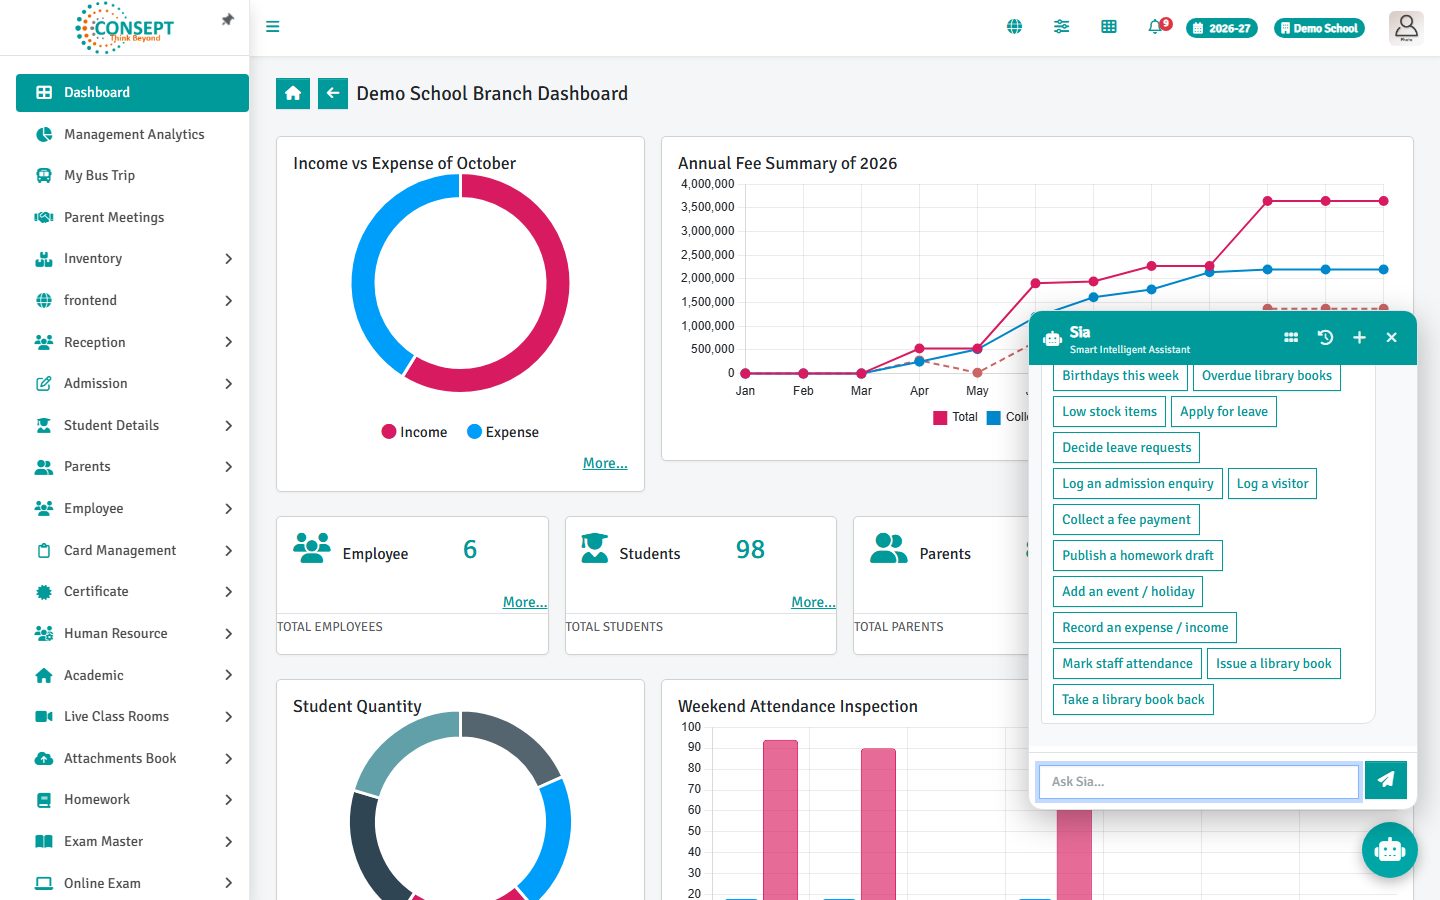Screen dimensions: 1440x900
Task: Open the sliders settings icon in header
Action: click(x=1061, y=27)
